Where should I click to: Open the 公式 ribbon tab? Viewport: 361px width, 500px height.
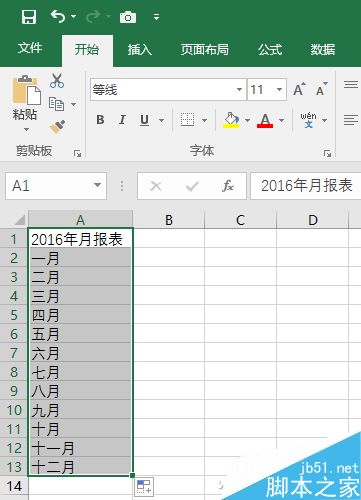click(x=270, y=49)
